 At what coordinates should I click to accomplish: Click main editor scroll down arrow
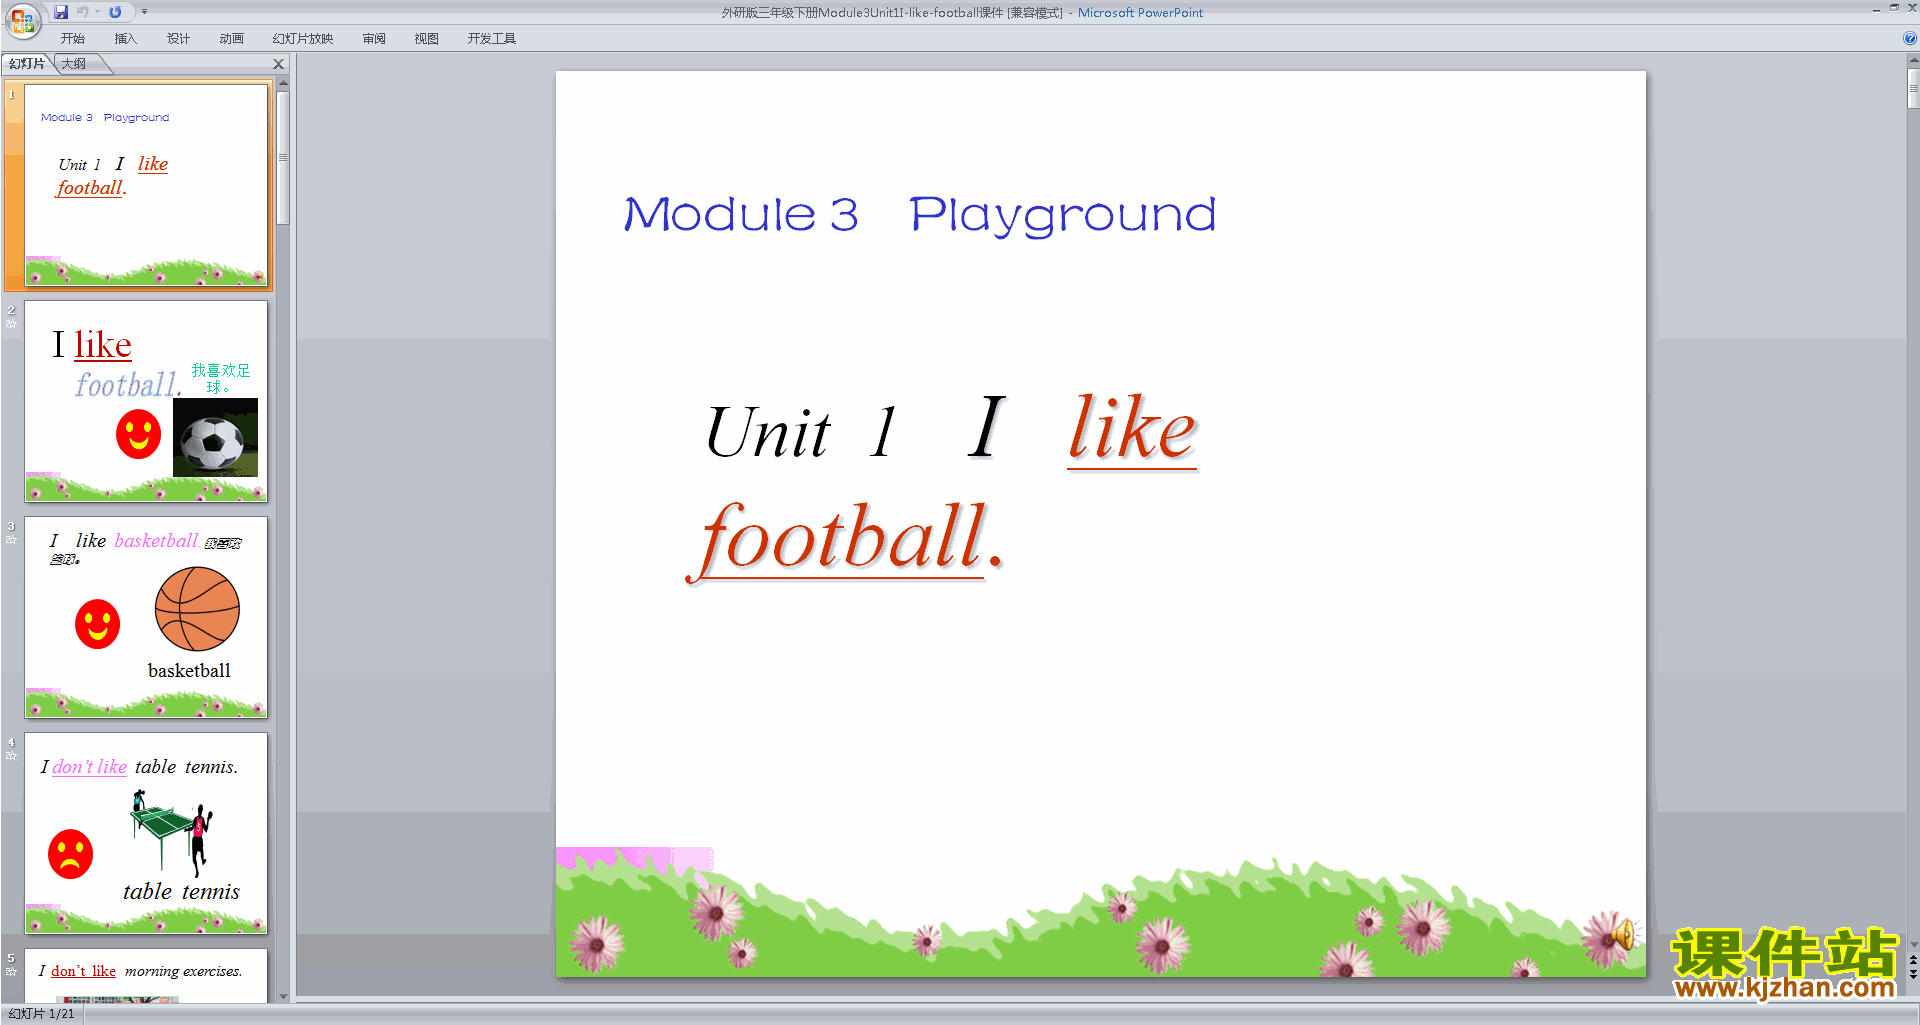pos(1913,944)
